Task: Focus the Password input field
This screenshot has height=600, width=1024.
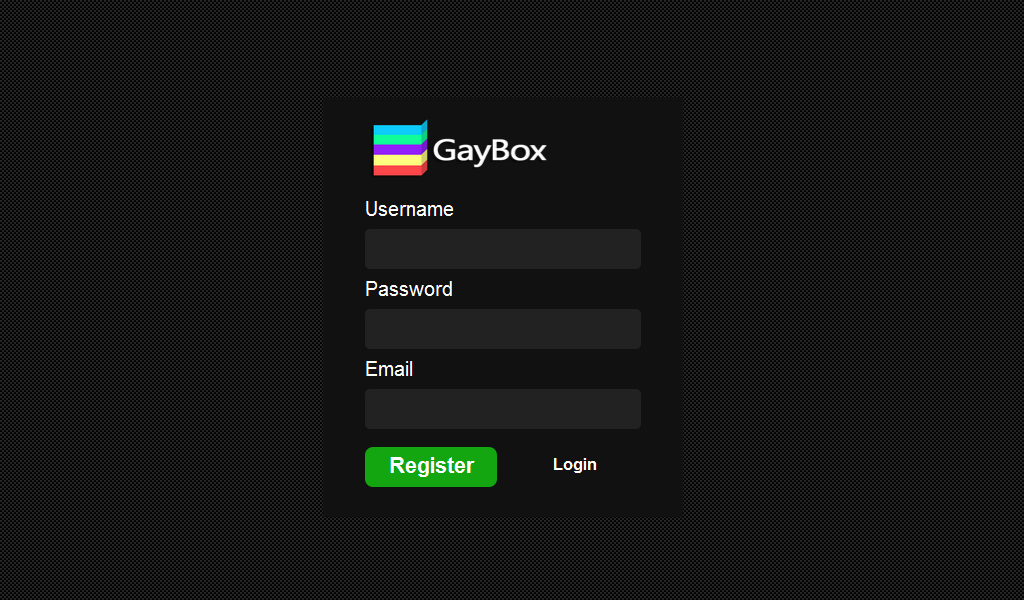Action: click(503, 329)
